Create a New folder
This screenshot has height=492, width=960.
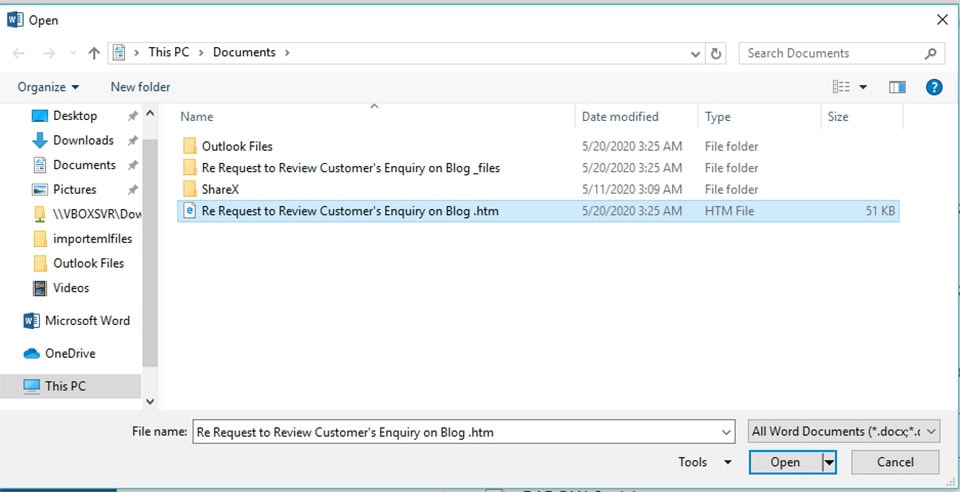pyautogui.click(x=140, y=87)
